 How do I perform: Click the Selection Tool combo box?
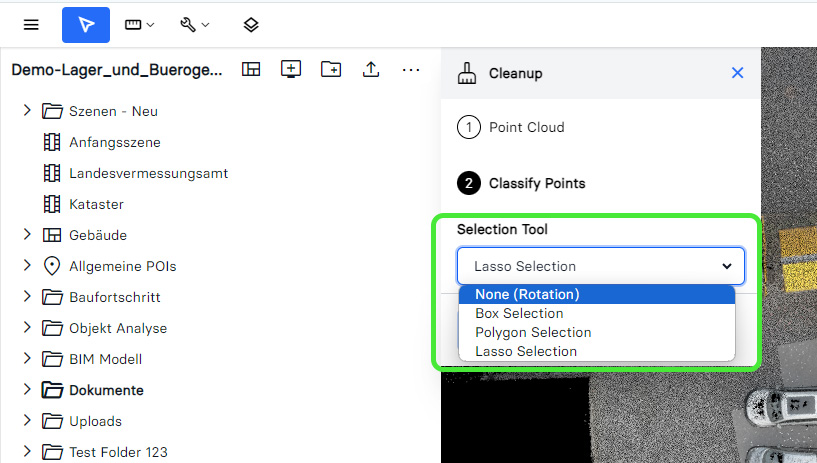(600, 266)
